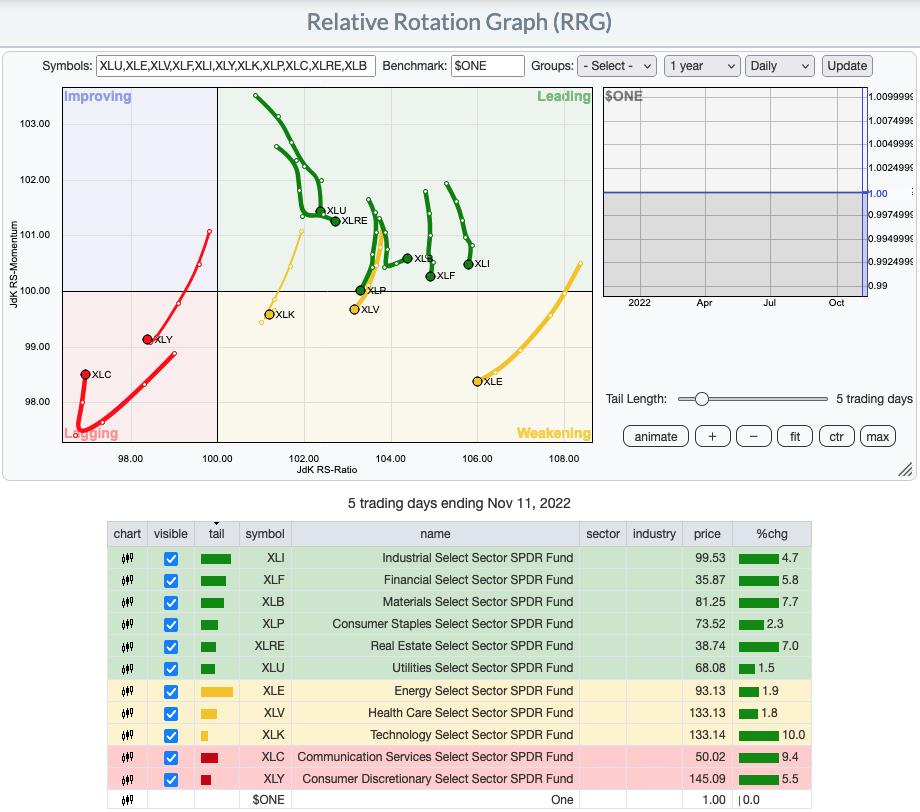Open chart icon for XLF row
Screen dimensions: 920x812
pos(127,580)
